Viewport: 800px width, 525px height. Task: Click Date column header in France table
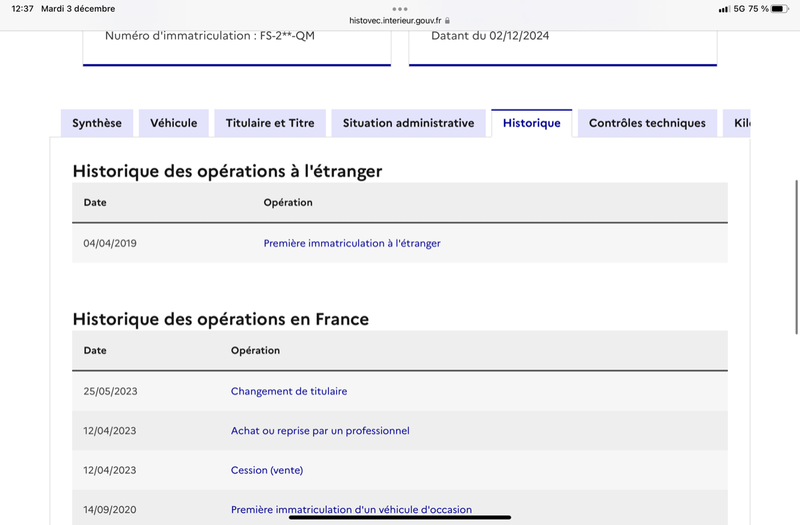coord(95,351)
